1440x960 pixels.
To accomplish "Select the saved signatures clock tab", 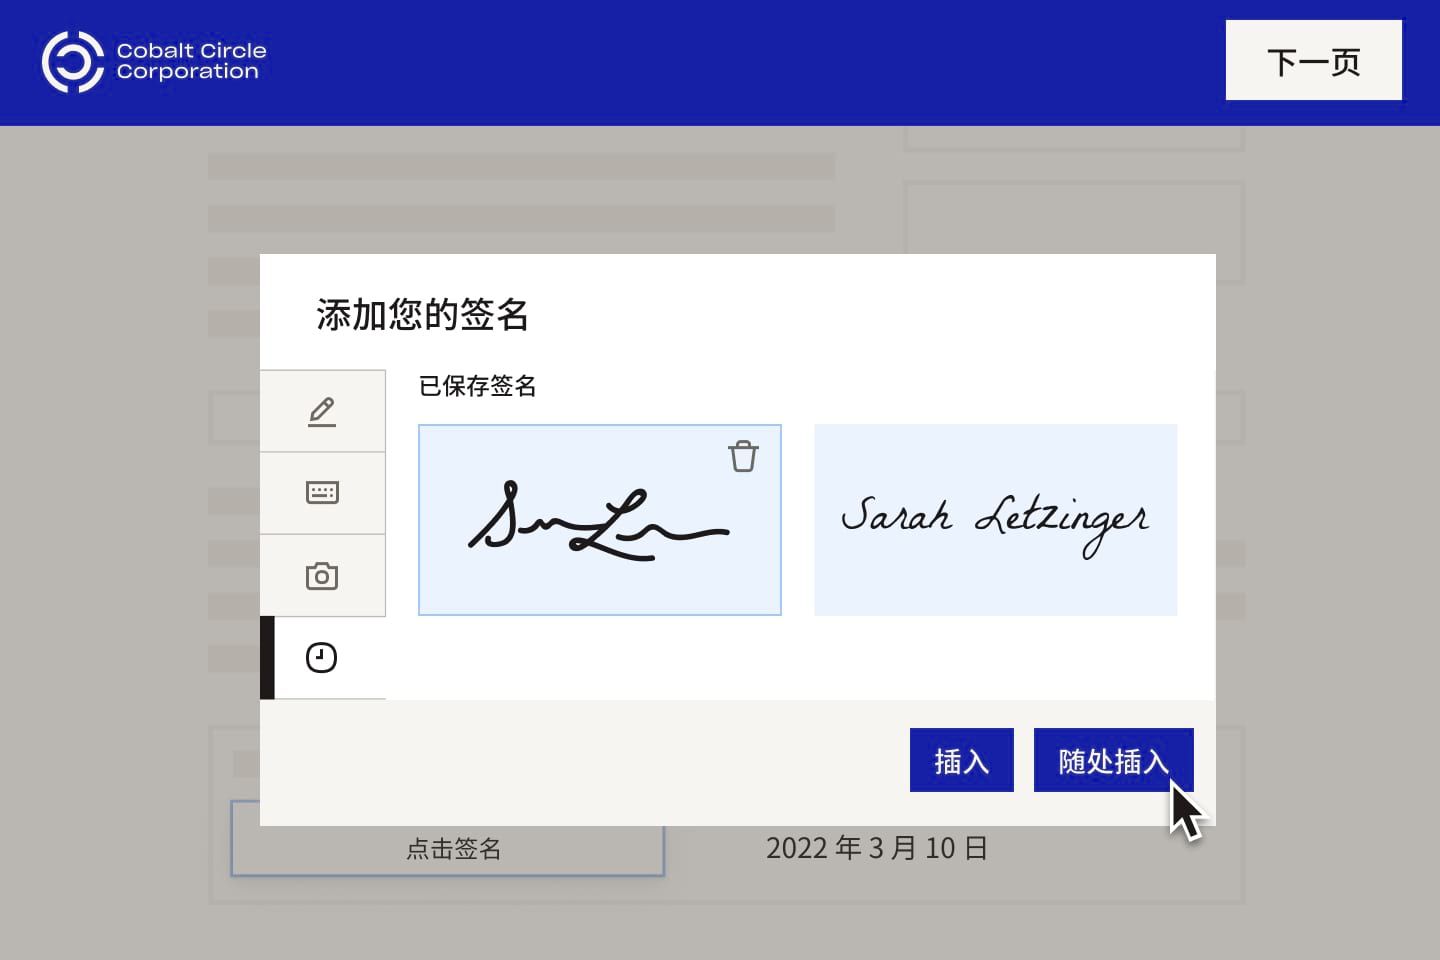I will tap(322, 658).
